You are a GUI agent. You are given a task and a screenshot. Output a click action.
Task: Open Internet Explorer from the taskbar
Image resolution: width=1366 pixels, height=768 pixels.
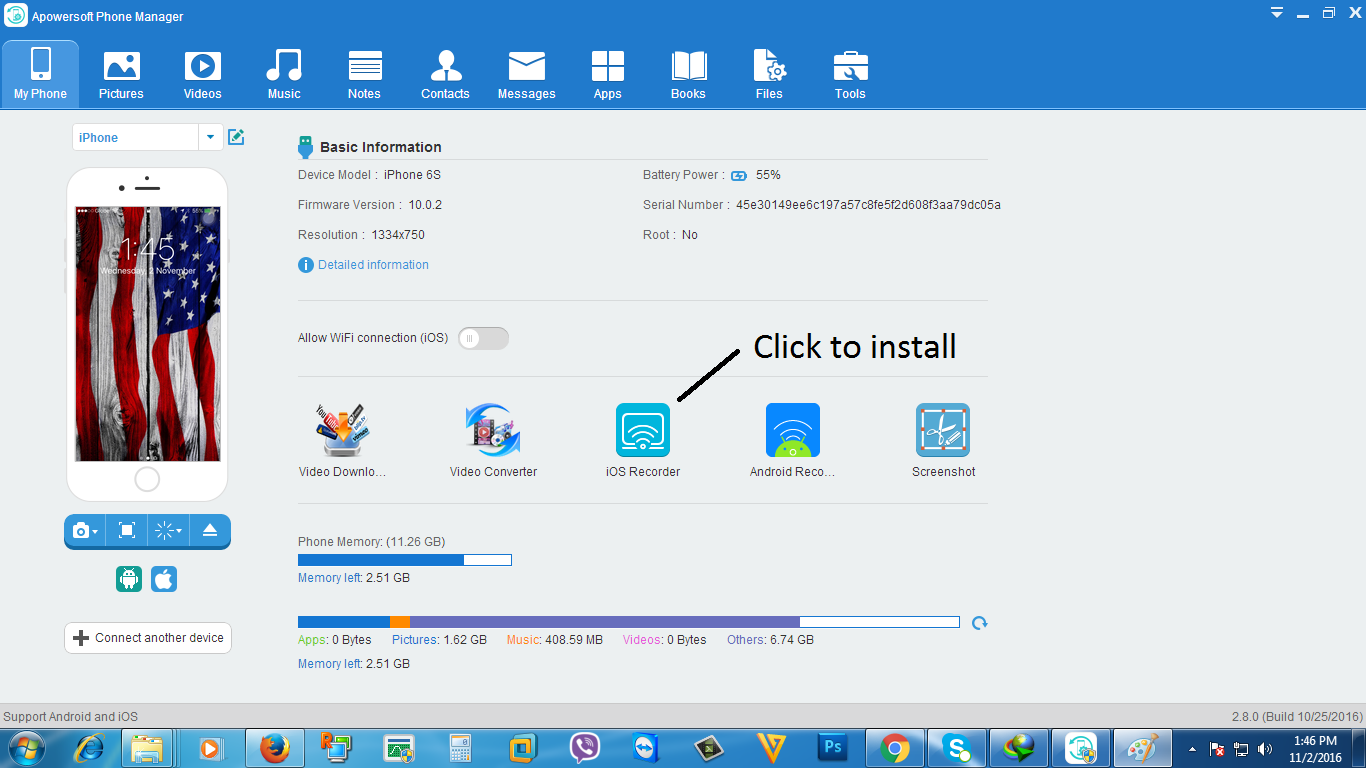tap(89, 748)
